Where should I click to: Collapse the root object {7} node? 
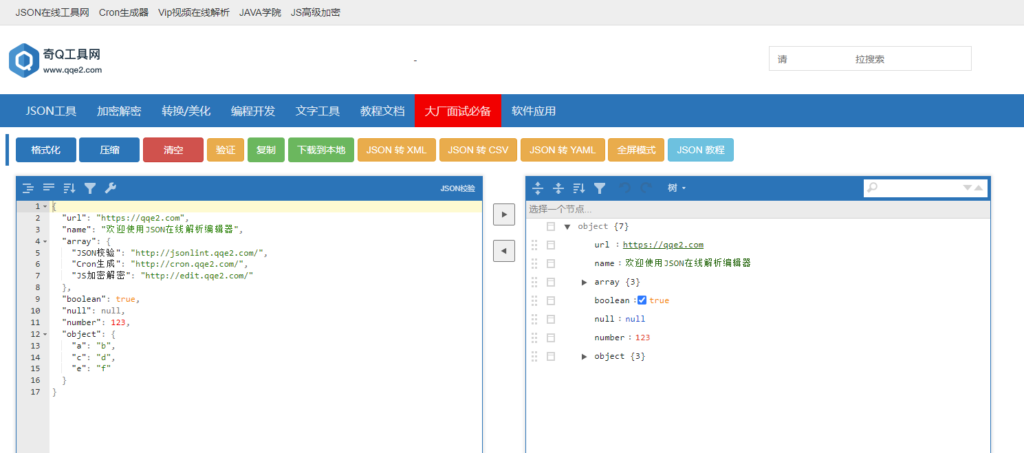[568, 227]
